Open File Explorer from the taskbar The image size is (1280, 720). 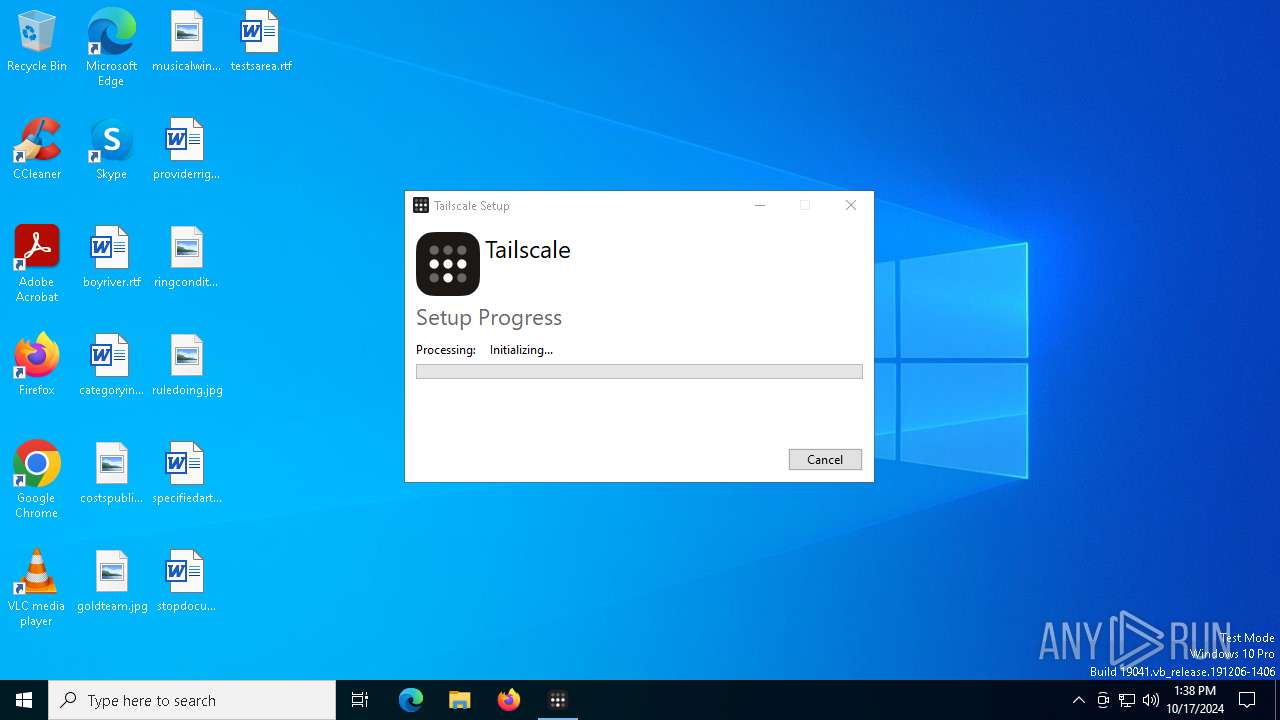click(x=460, y=700)
